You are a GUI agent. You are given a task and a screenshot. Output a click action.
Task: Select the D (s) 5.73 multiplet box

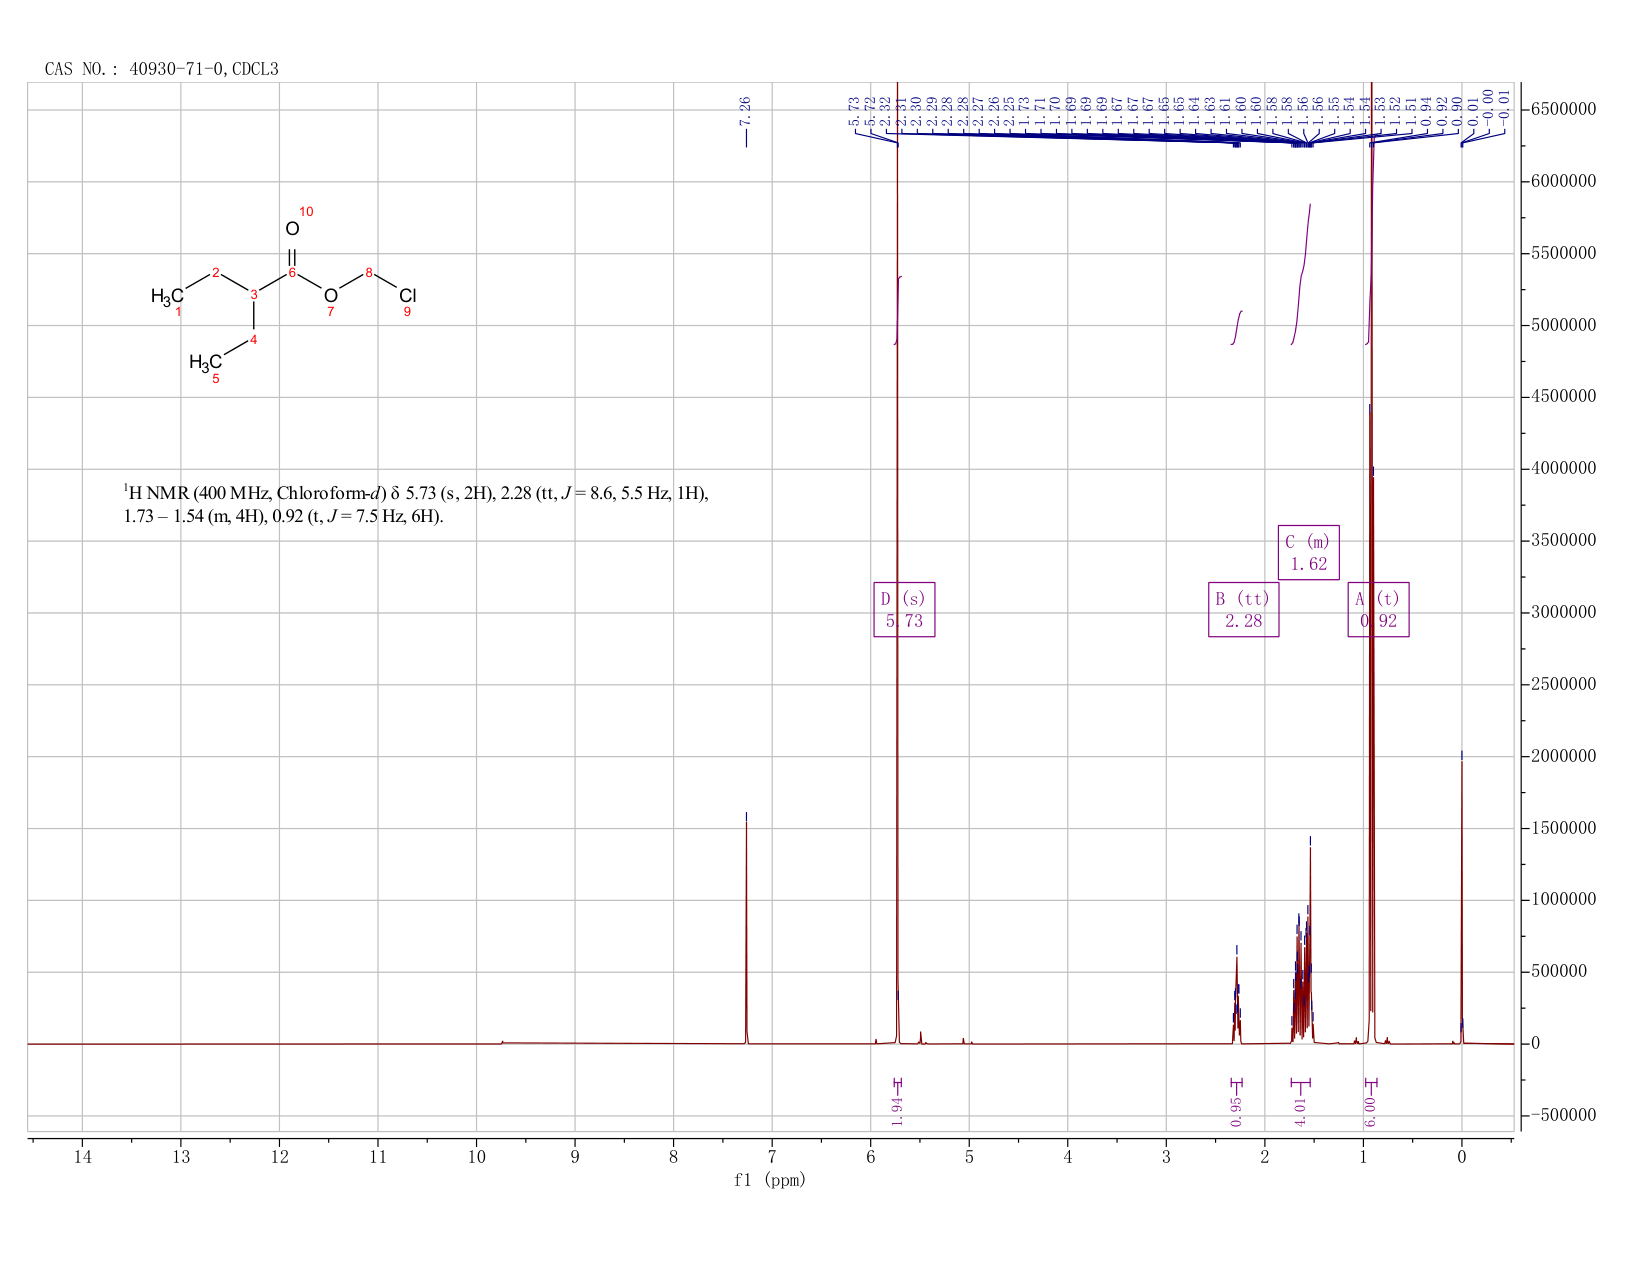(904, 610)
